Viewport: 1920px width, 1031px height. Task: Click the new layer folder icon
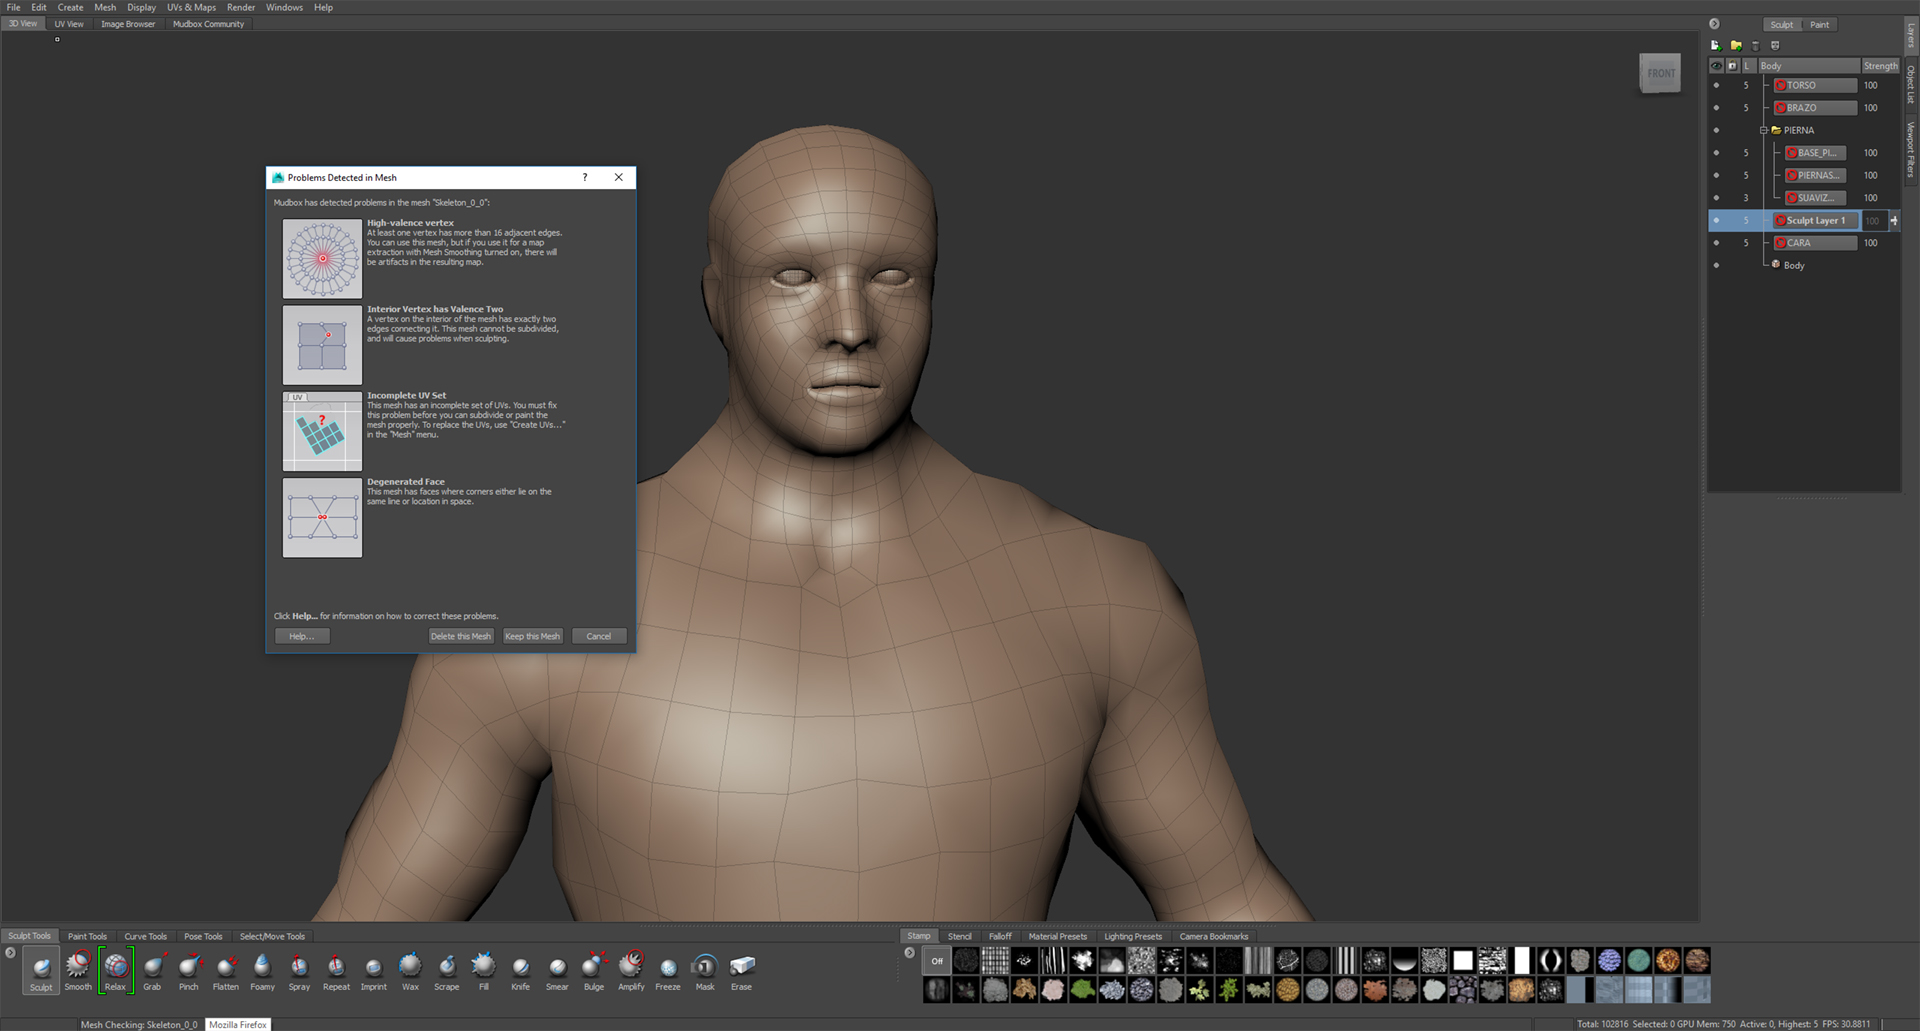click(1736, 46)
